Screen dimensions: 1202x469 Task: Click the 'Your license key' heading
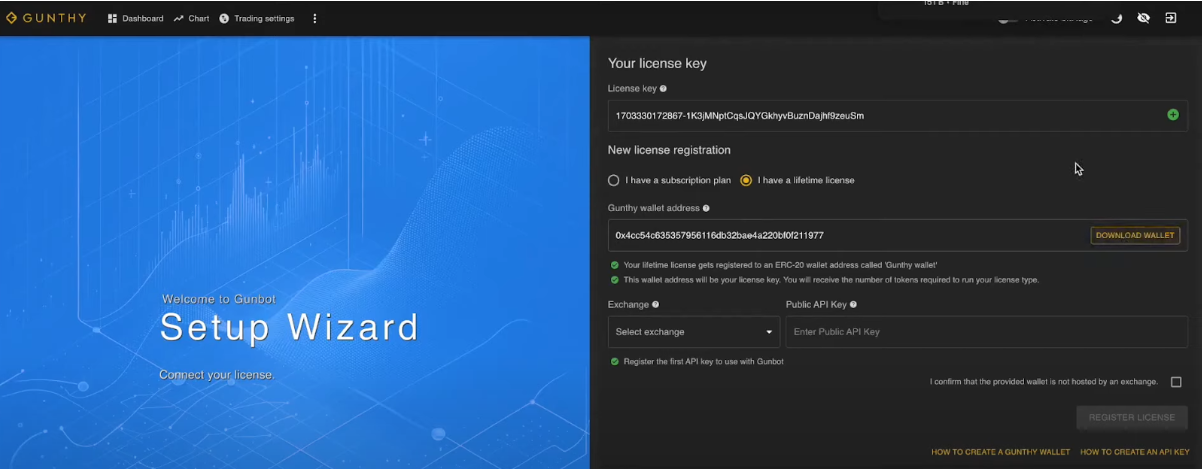tap(657, 63)
